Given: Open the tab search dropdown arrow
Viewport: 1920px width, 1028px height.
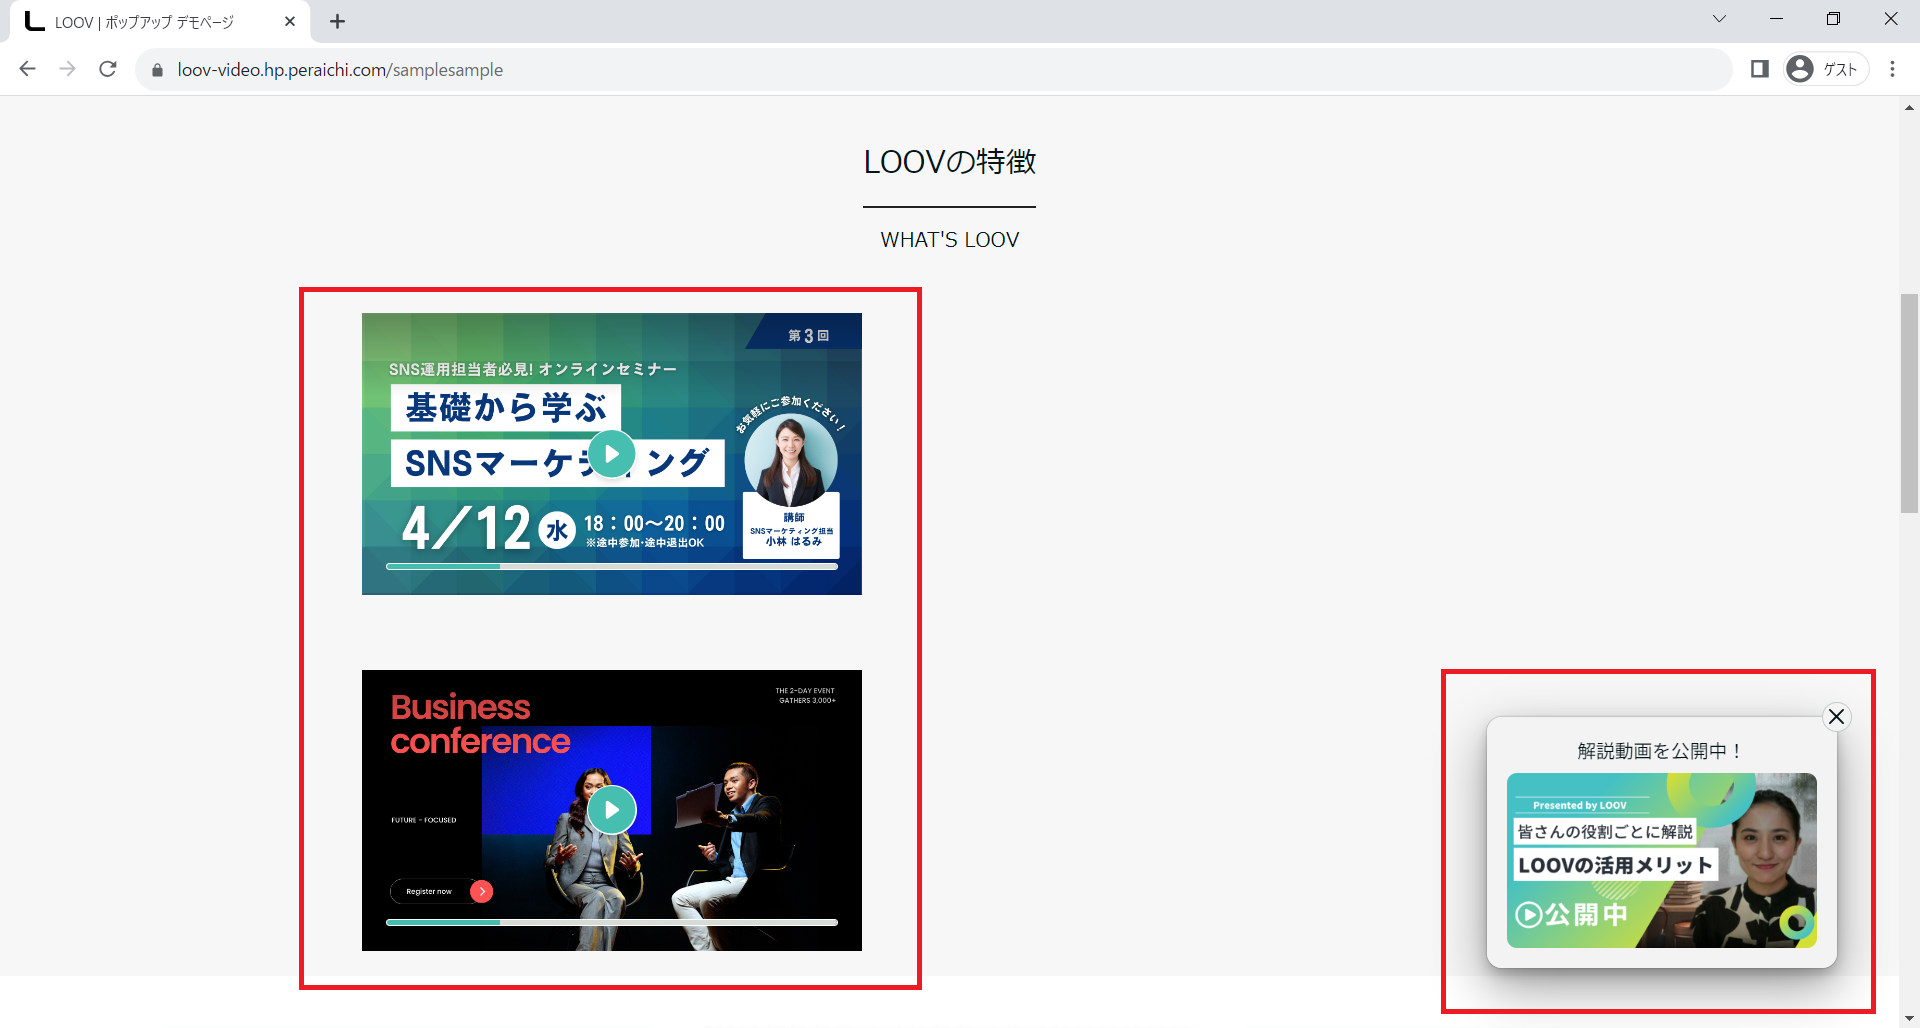Looking at the screenshot, I should 1719,19.
